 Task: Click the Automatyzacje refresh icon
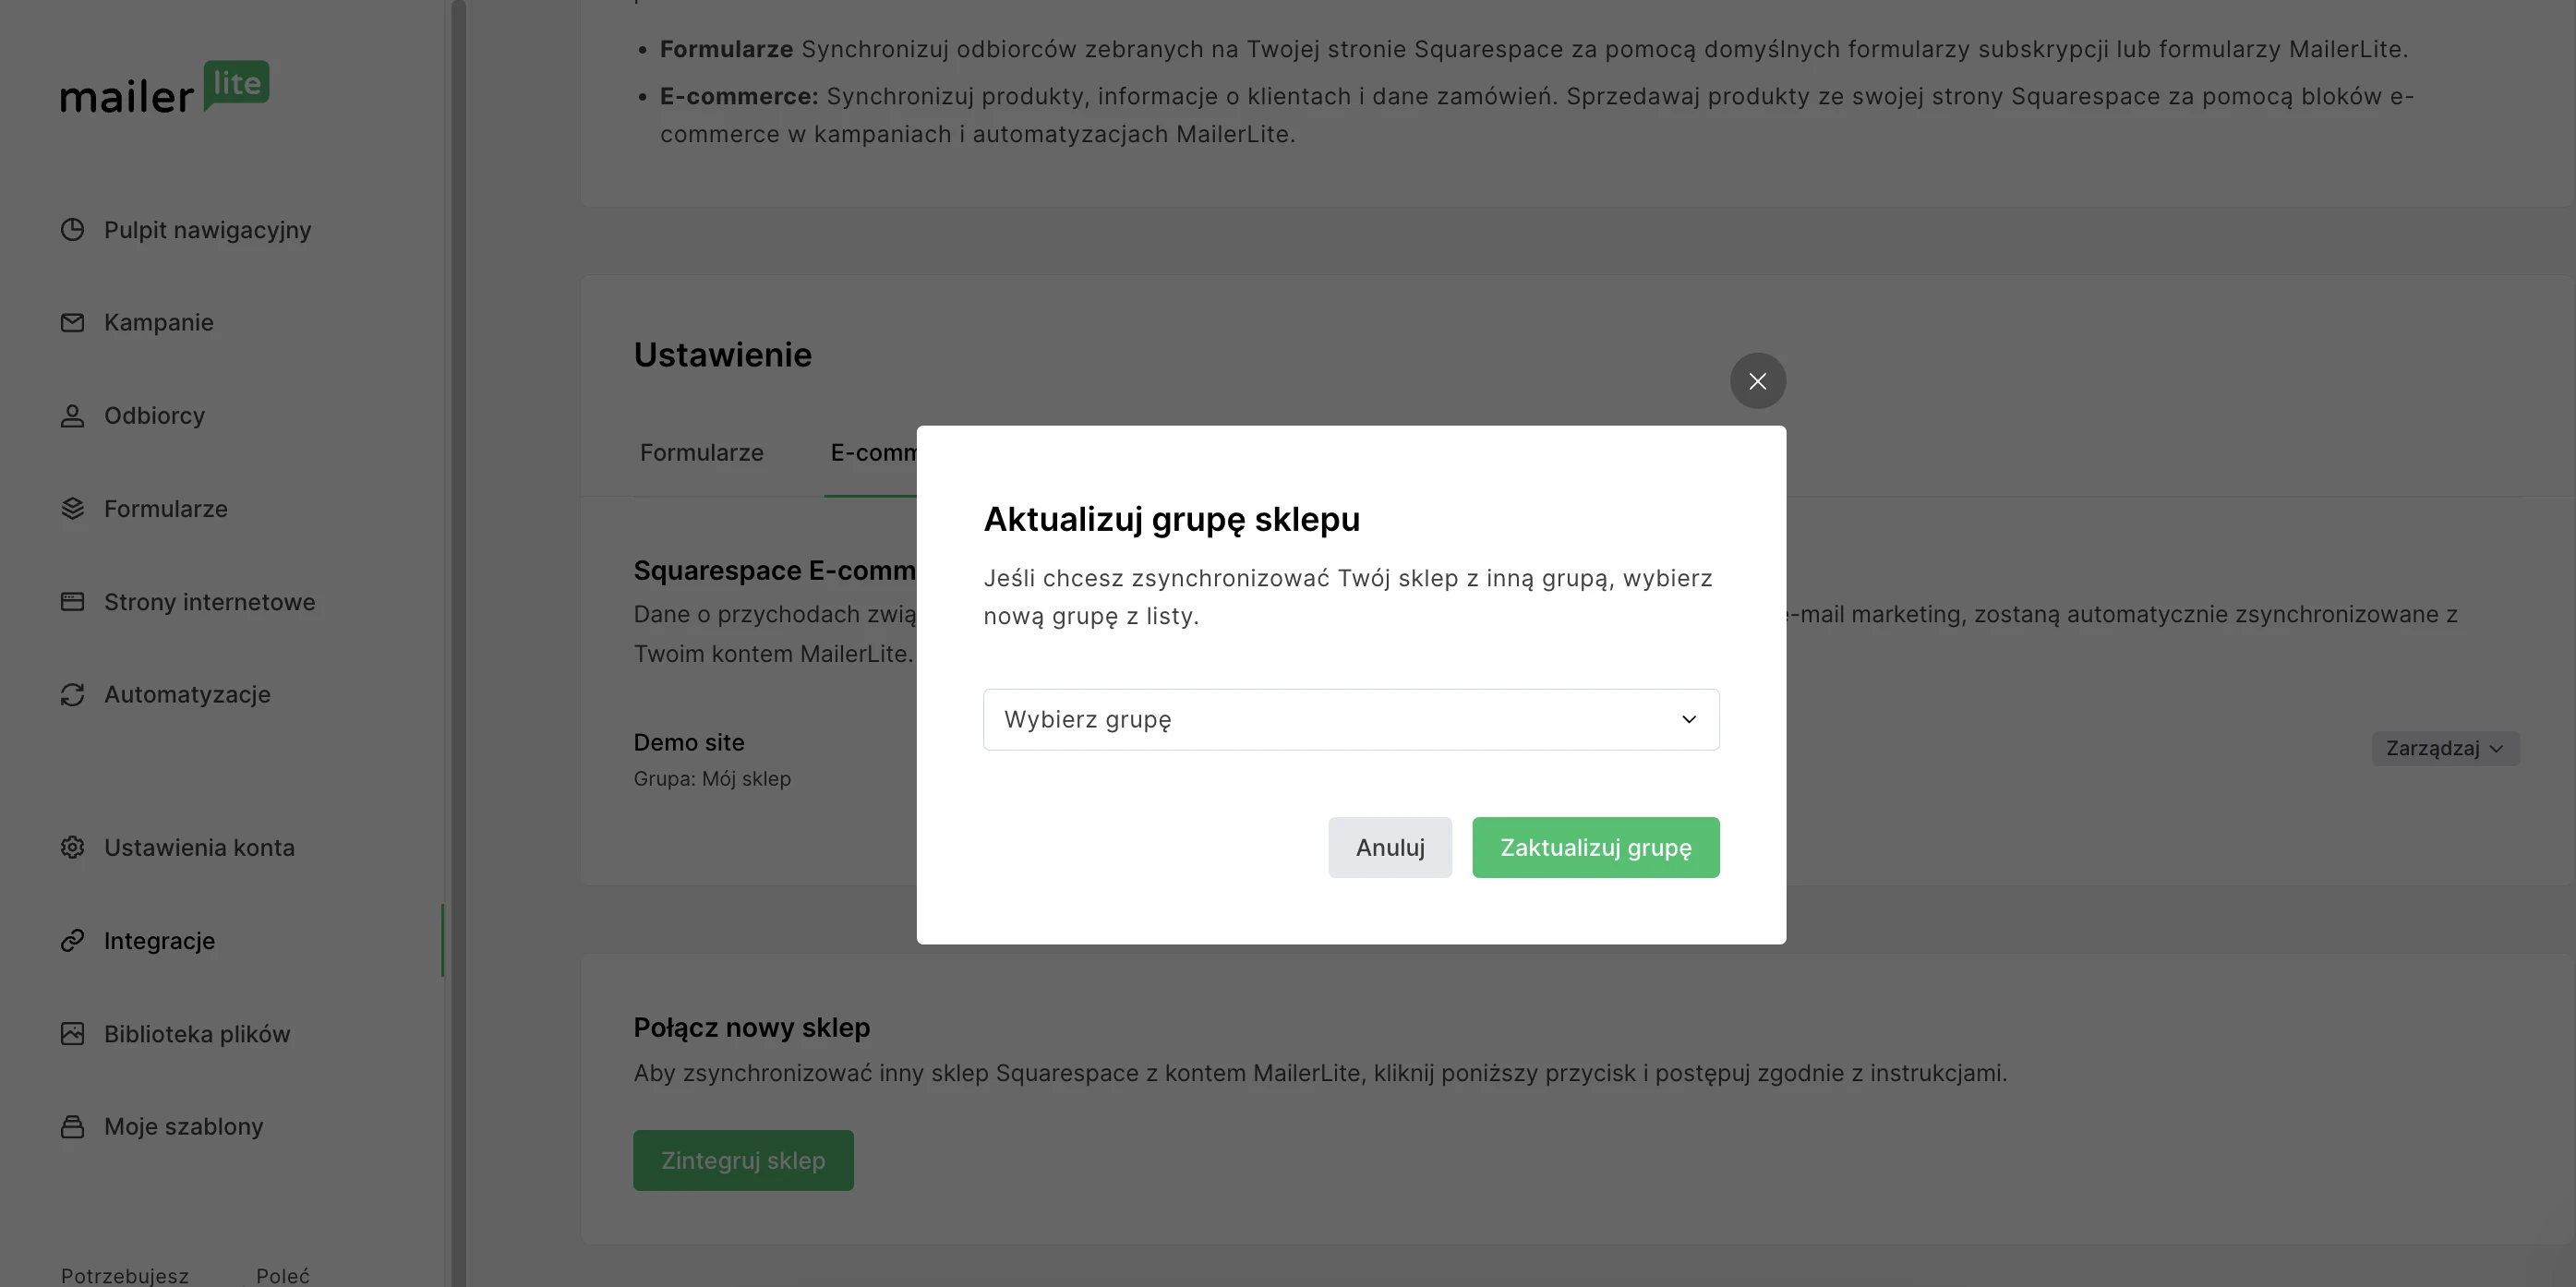[x=72, y=695]
